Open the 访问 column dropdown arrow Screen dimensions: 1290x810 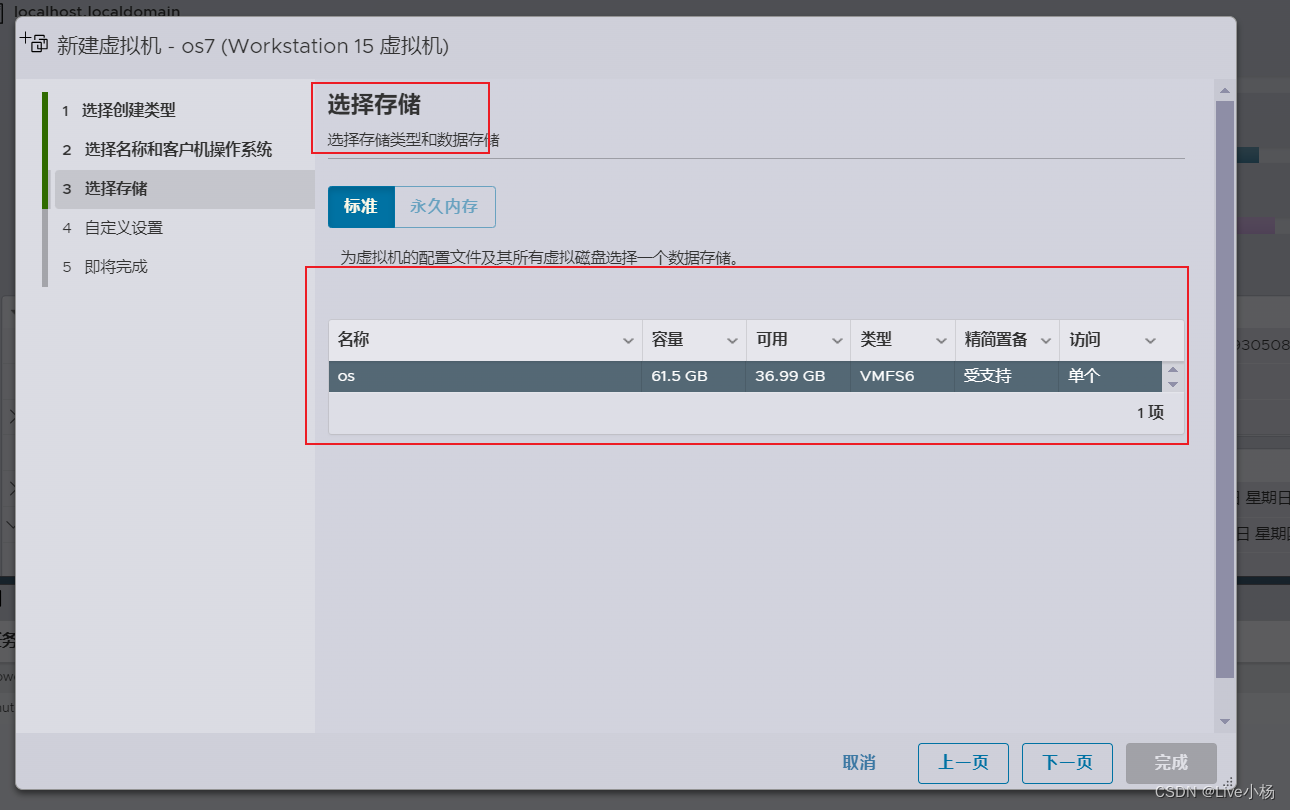1150,341
